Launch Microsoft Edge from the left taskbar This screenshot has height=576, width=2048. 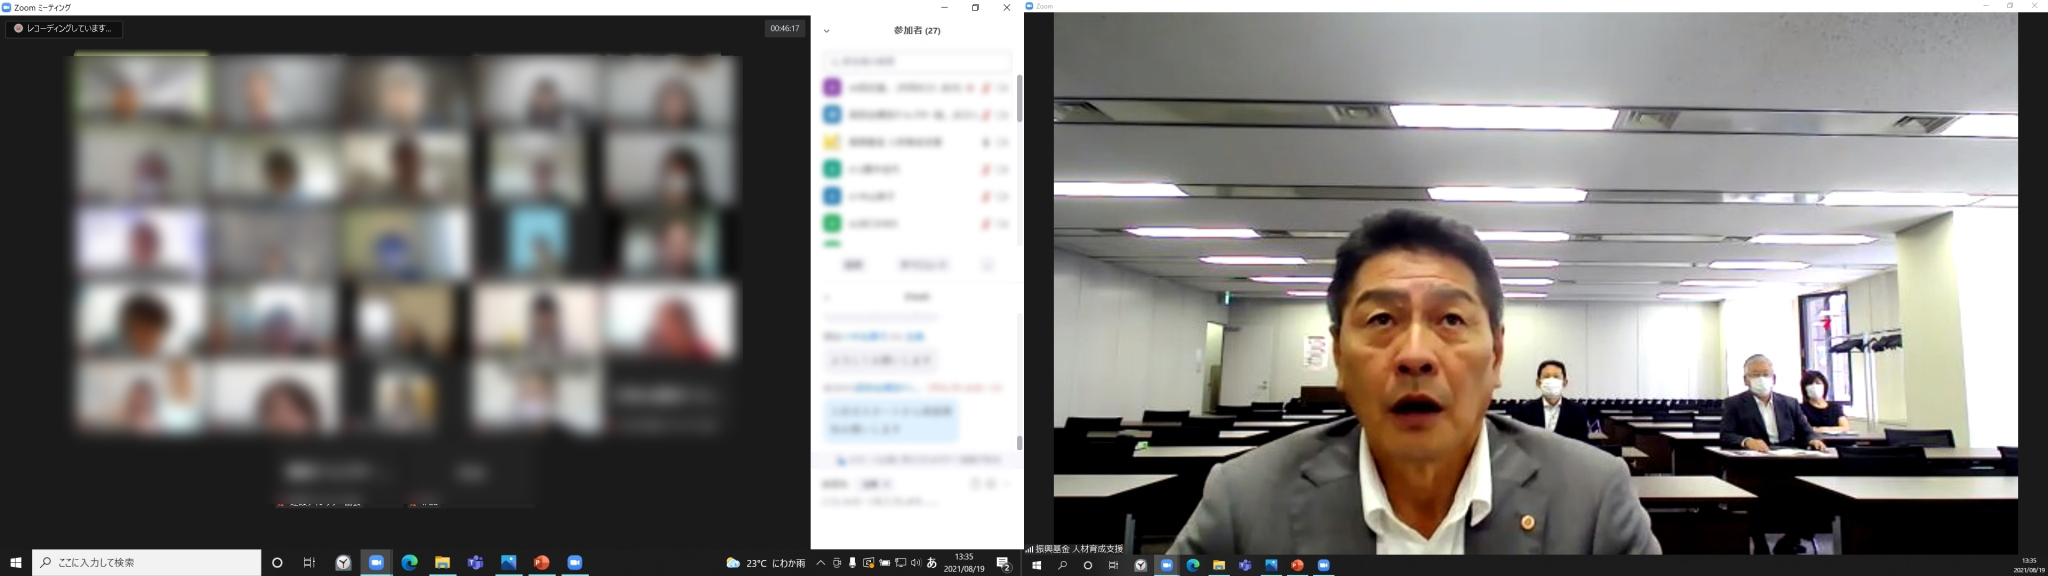click(x=409, y=563)
